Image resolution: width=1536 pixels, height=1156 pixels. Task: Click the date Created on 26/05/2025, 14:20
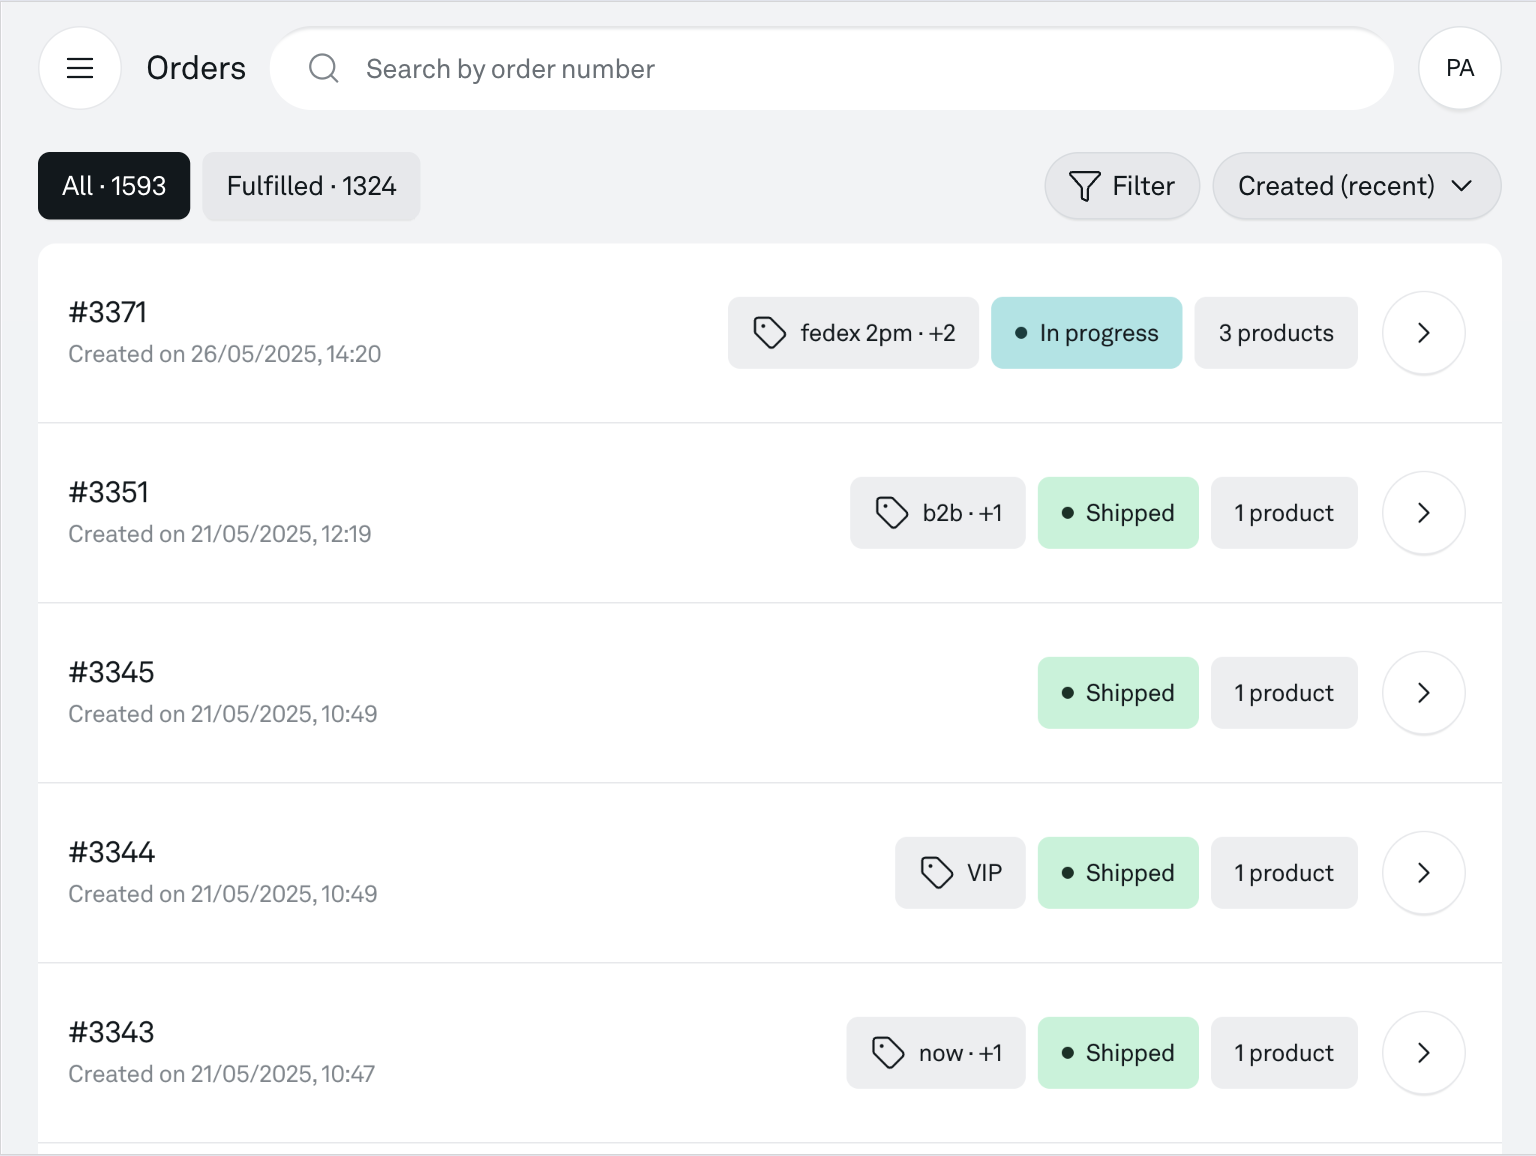[225, 354]
